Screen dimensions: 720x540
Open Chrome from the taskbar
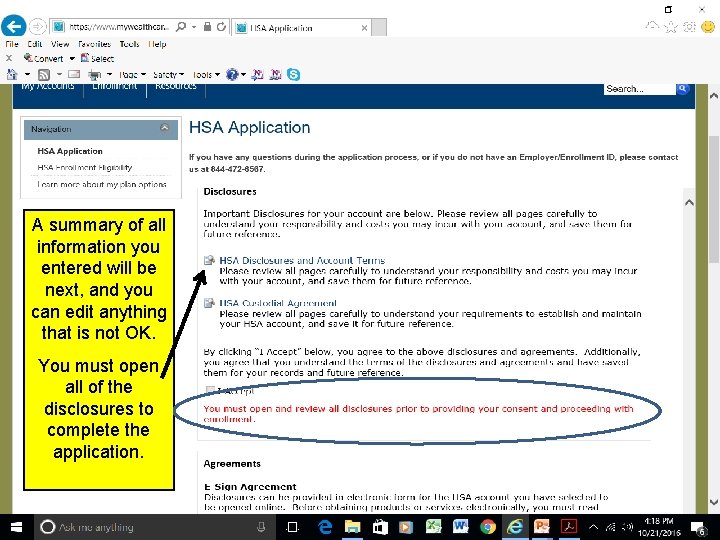(x=488, y=527)
